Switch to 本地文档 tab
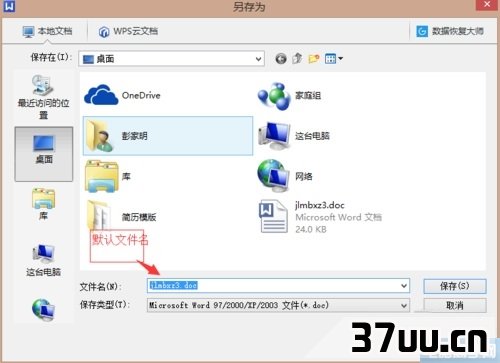The image size is (500, 363). click(x=47, y=31)
